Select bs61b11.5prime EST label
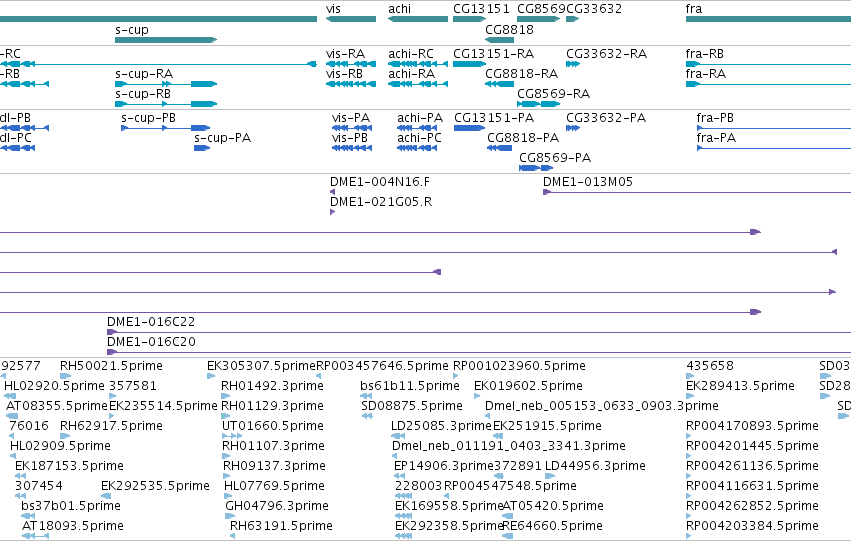The width and height of the screenshot is (851, 541). point(410,386)
